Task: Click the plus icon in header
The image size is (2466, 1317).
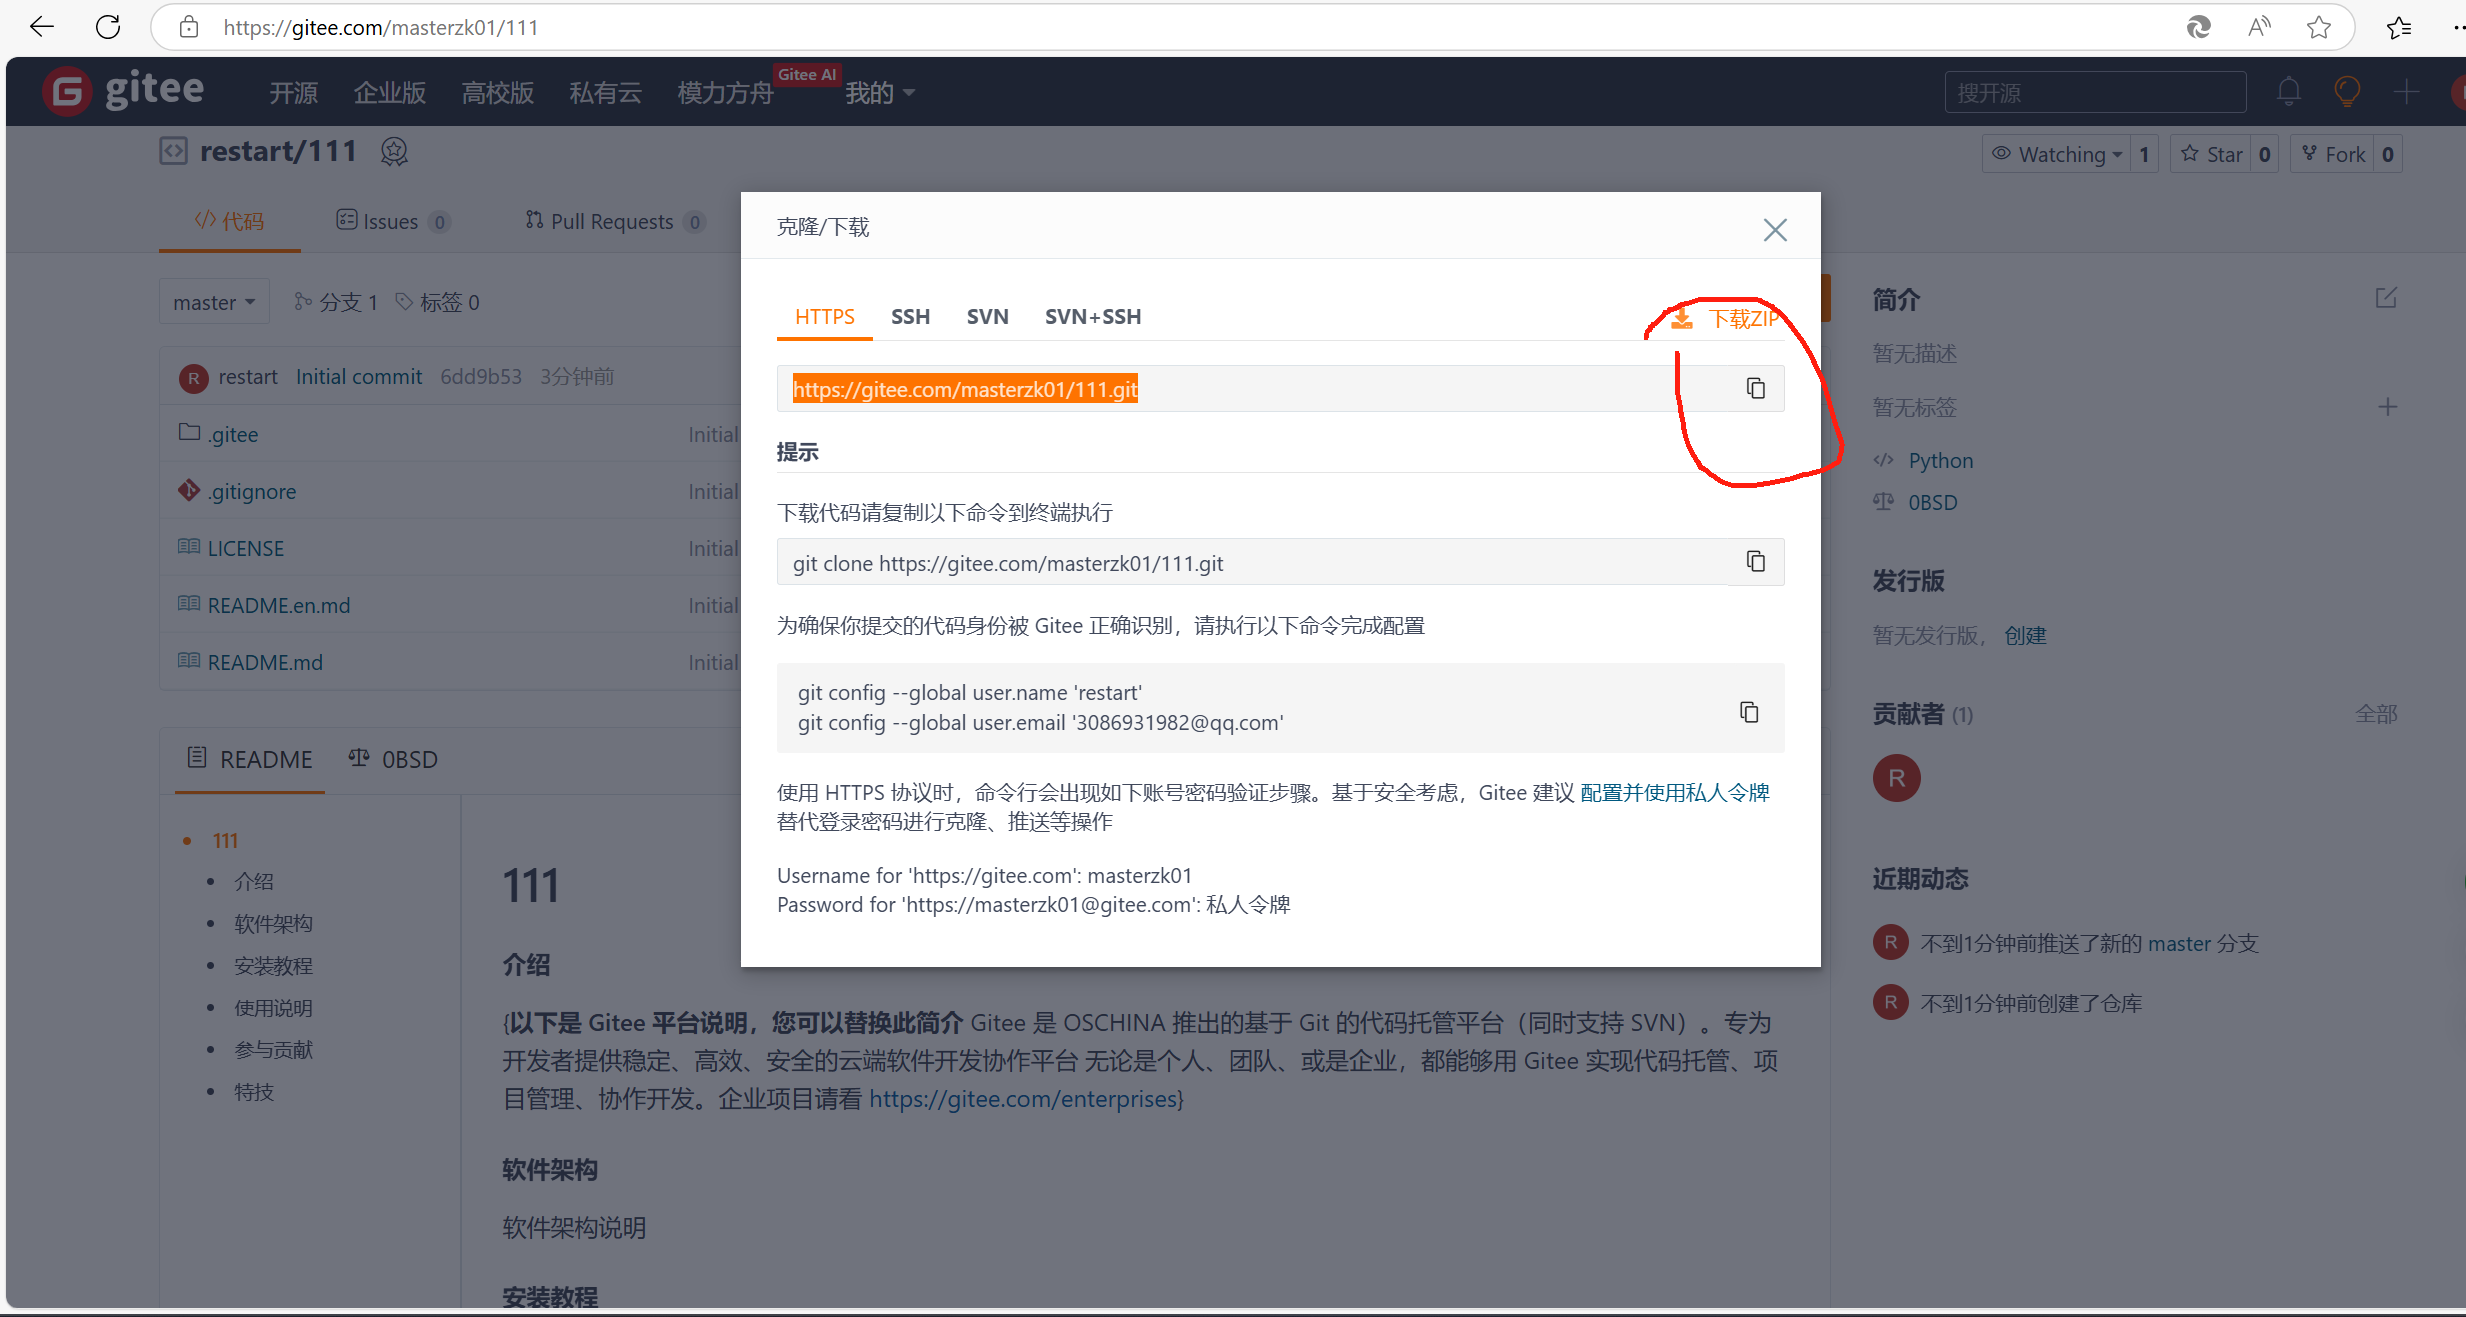Action: pos(2406,92)
